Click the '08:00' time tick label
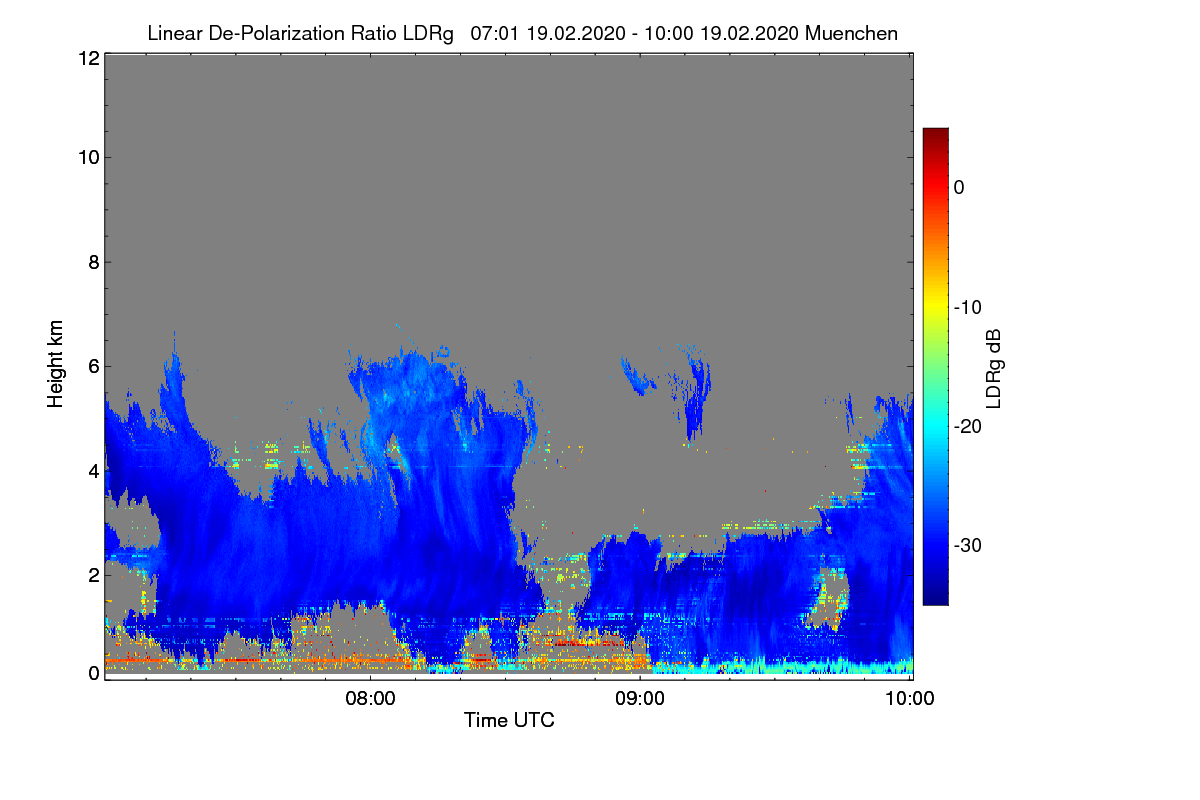1200x800 pixels. point(370,698)
